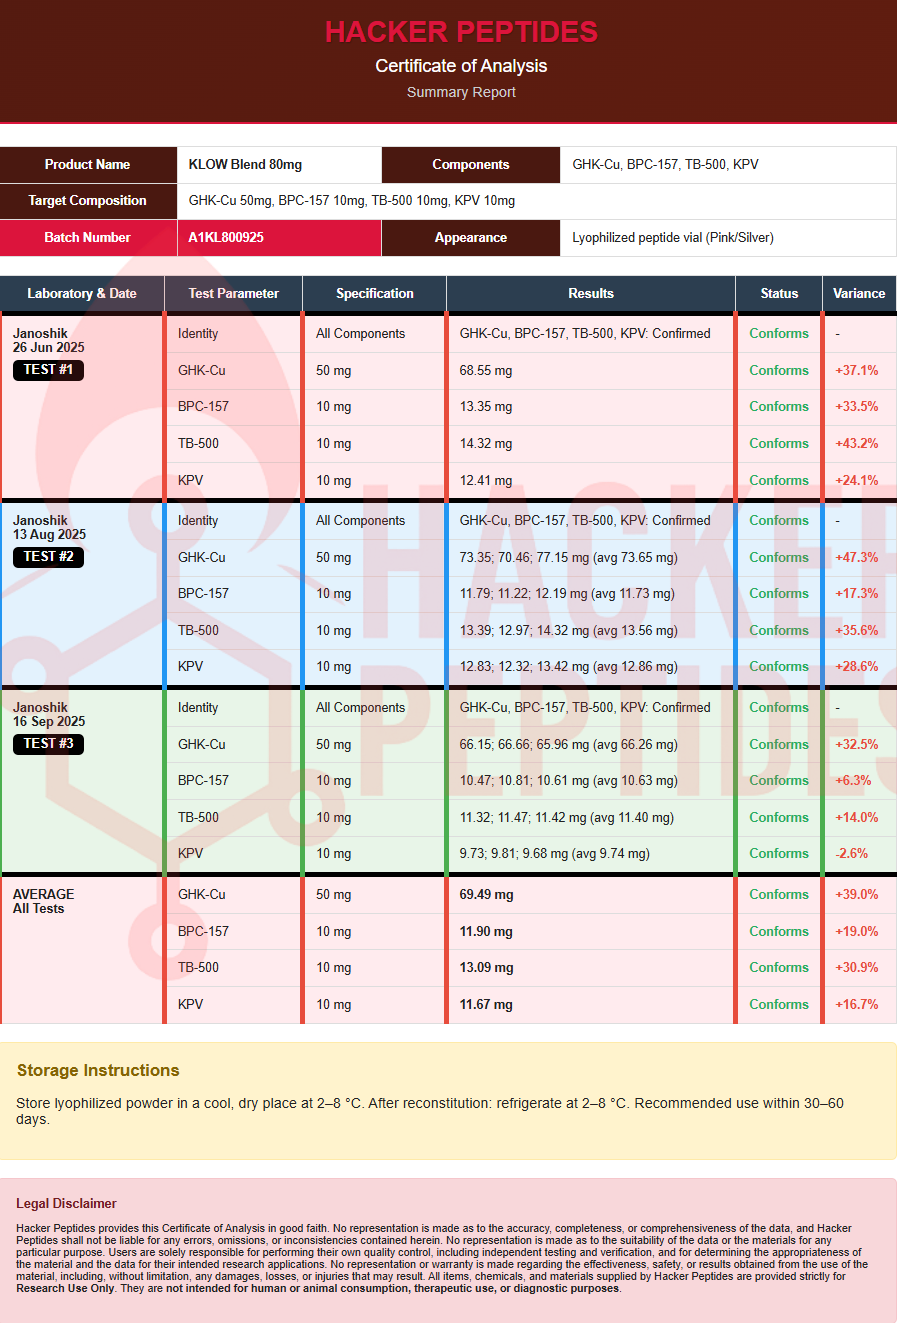Click the 'Certificate of Analysis' subtitle

point(461,66)
